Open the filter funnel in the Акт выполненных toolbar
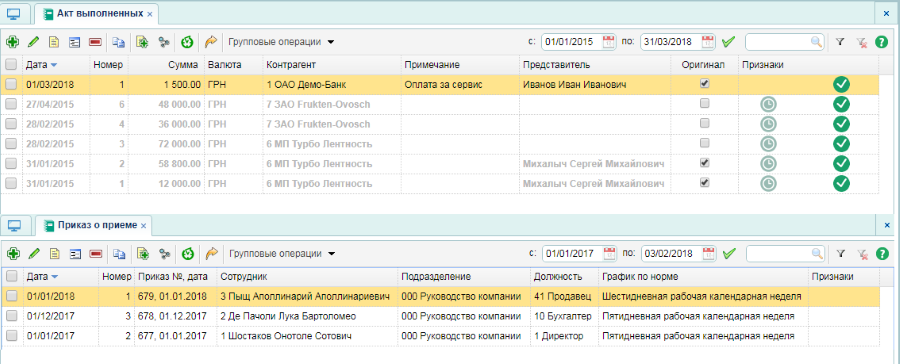 pyautogui.click(x=840, y=42)
